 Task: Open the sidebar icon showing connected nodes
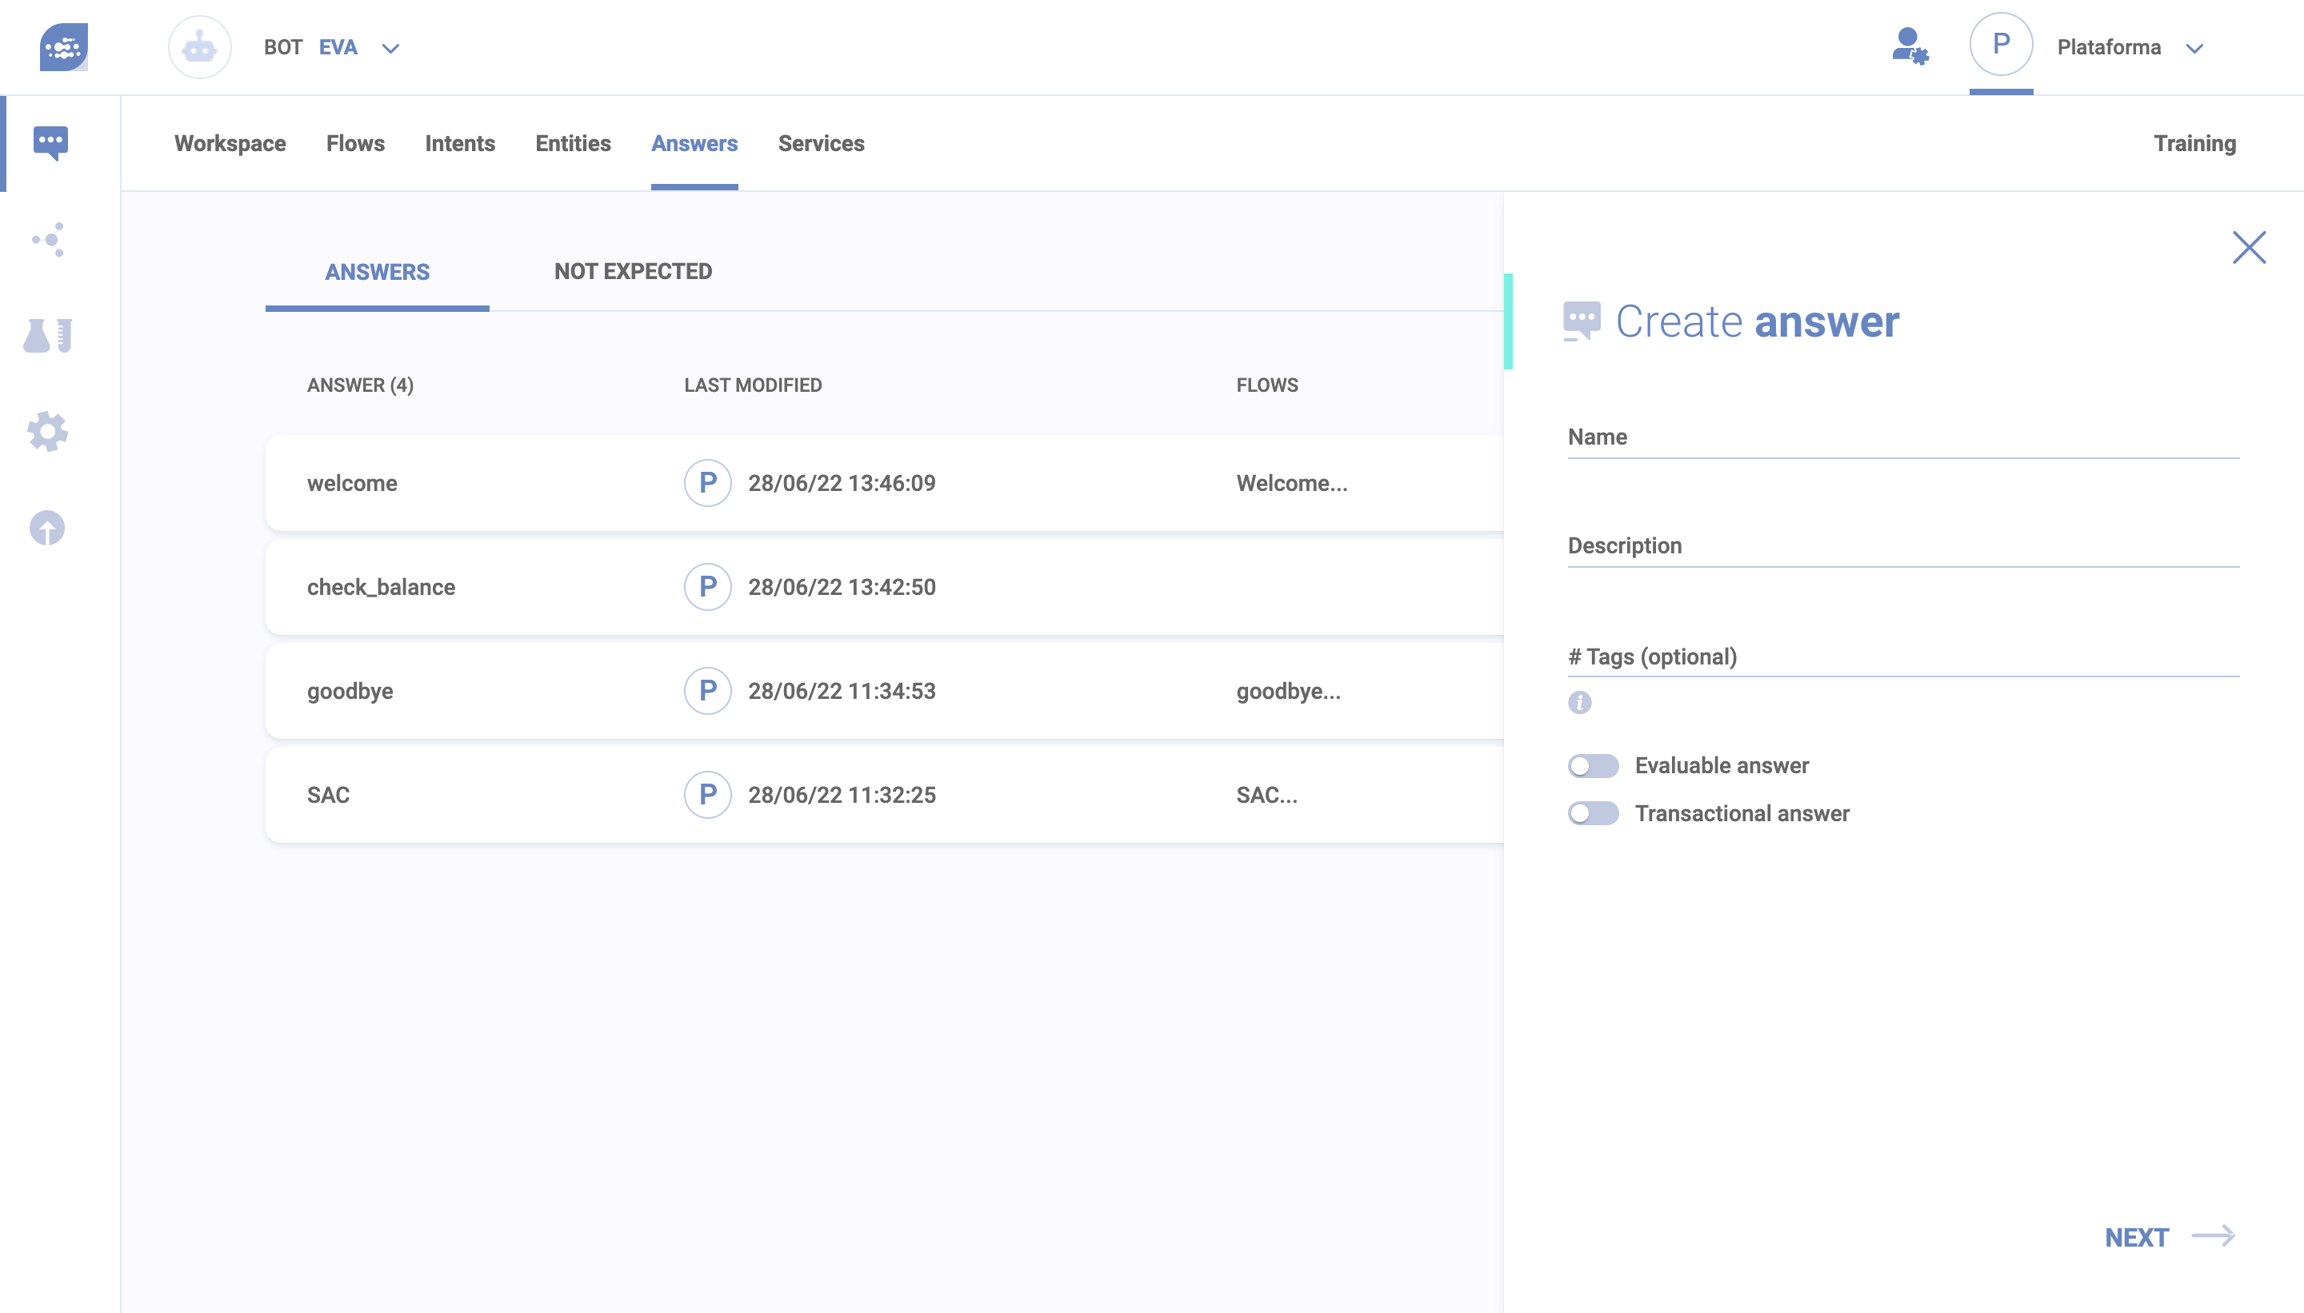pos(48,239)
